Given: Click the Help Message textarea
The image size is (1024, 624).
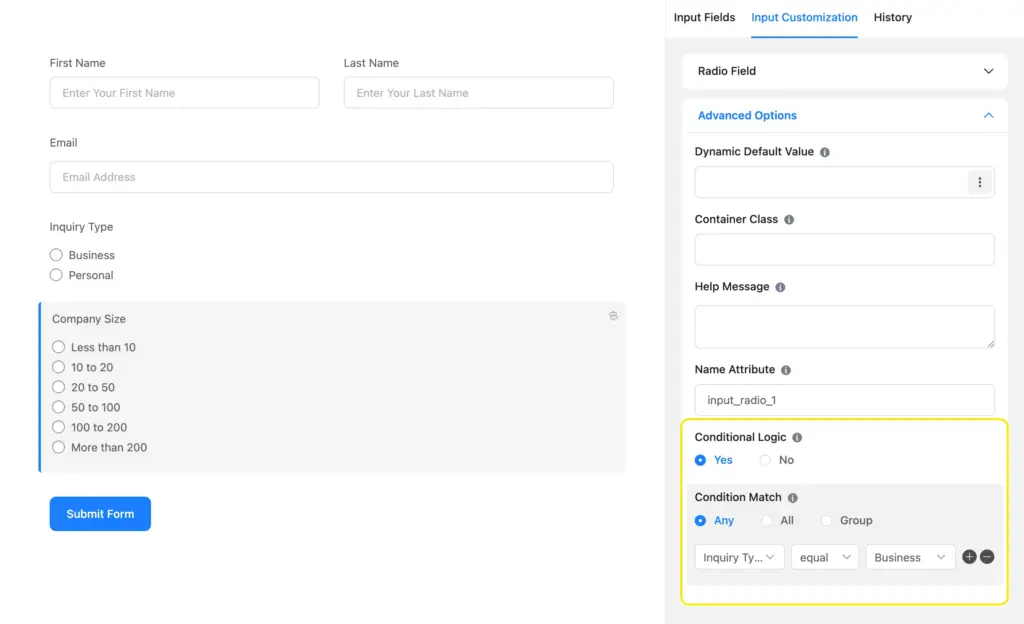Looking at the screenshot, I should (844, 326).
